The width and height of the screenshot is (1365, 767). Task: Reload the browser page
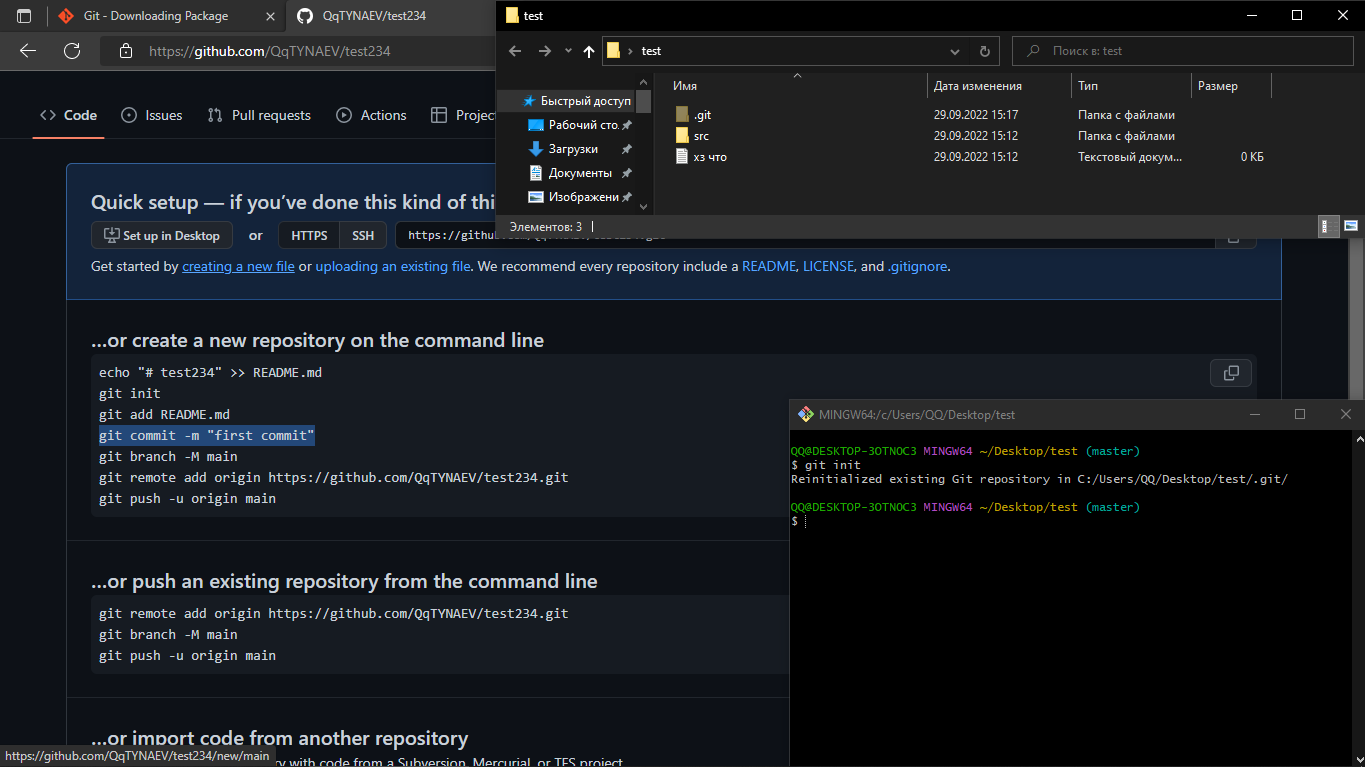(x=72, y=51)
